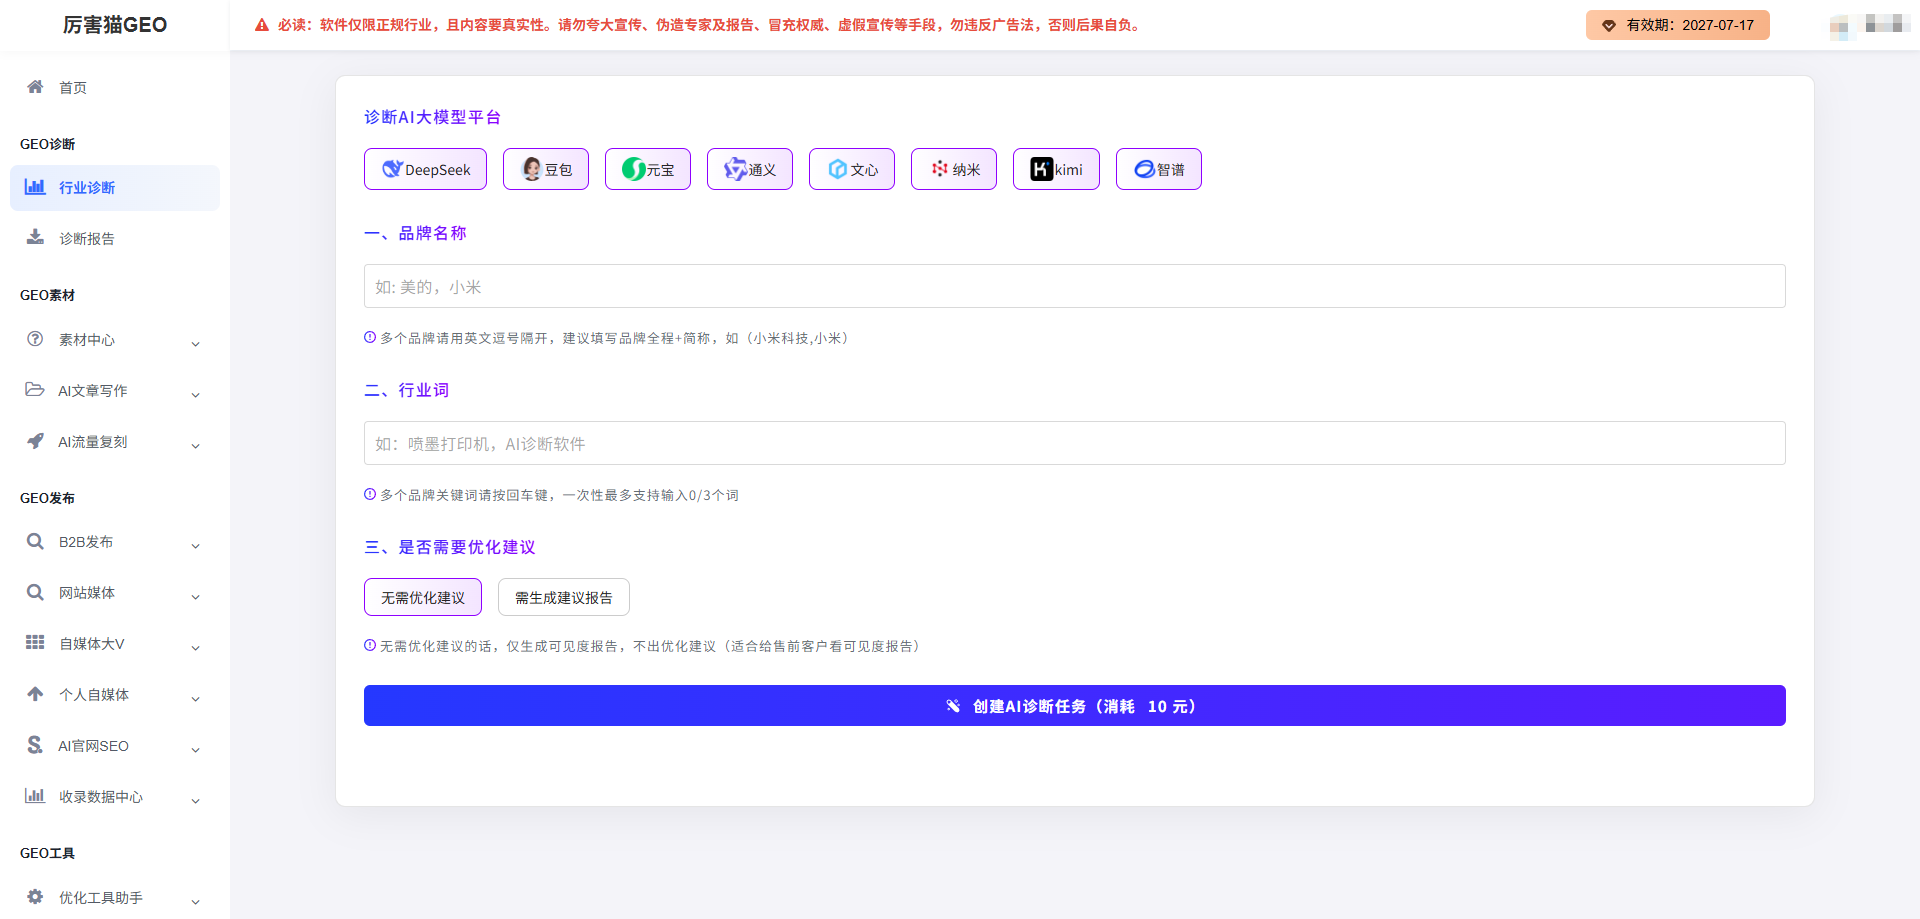Open the B2B发布 menu label

tap(86, 542)
